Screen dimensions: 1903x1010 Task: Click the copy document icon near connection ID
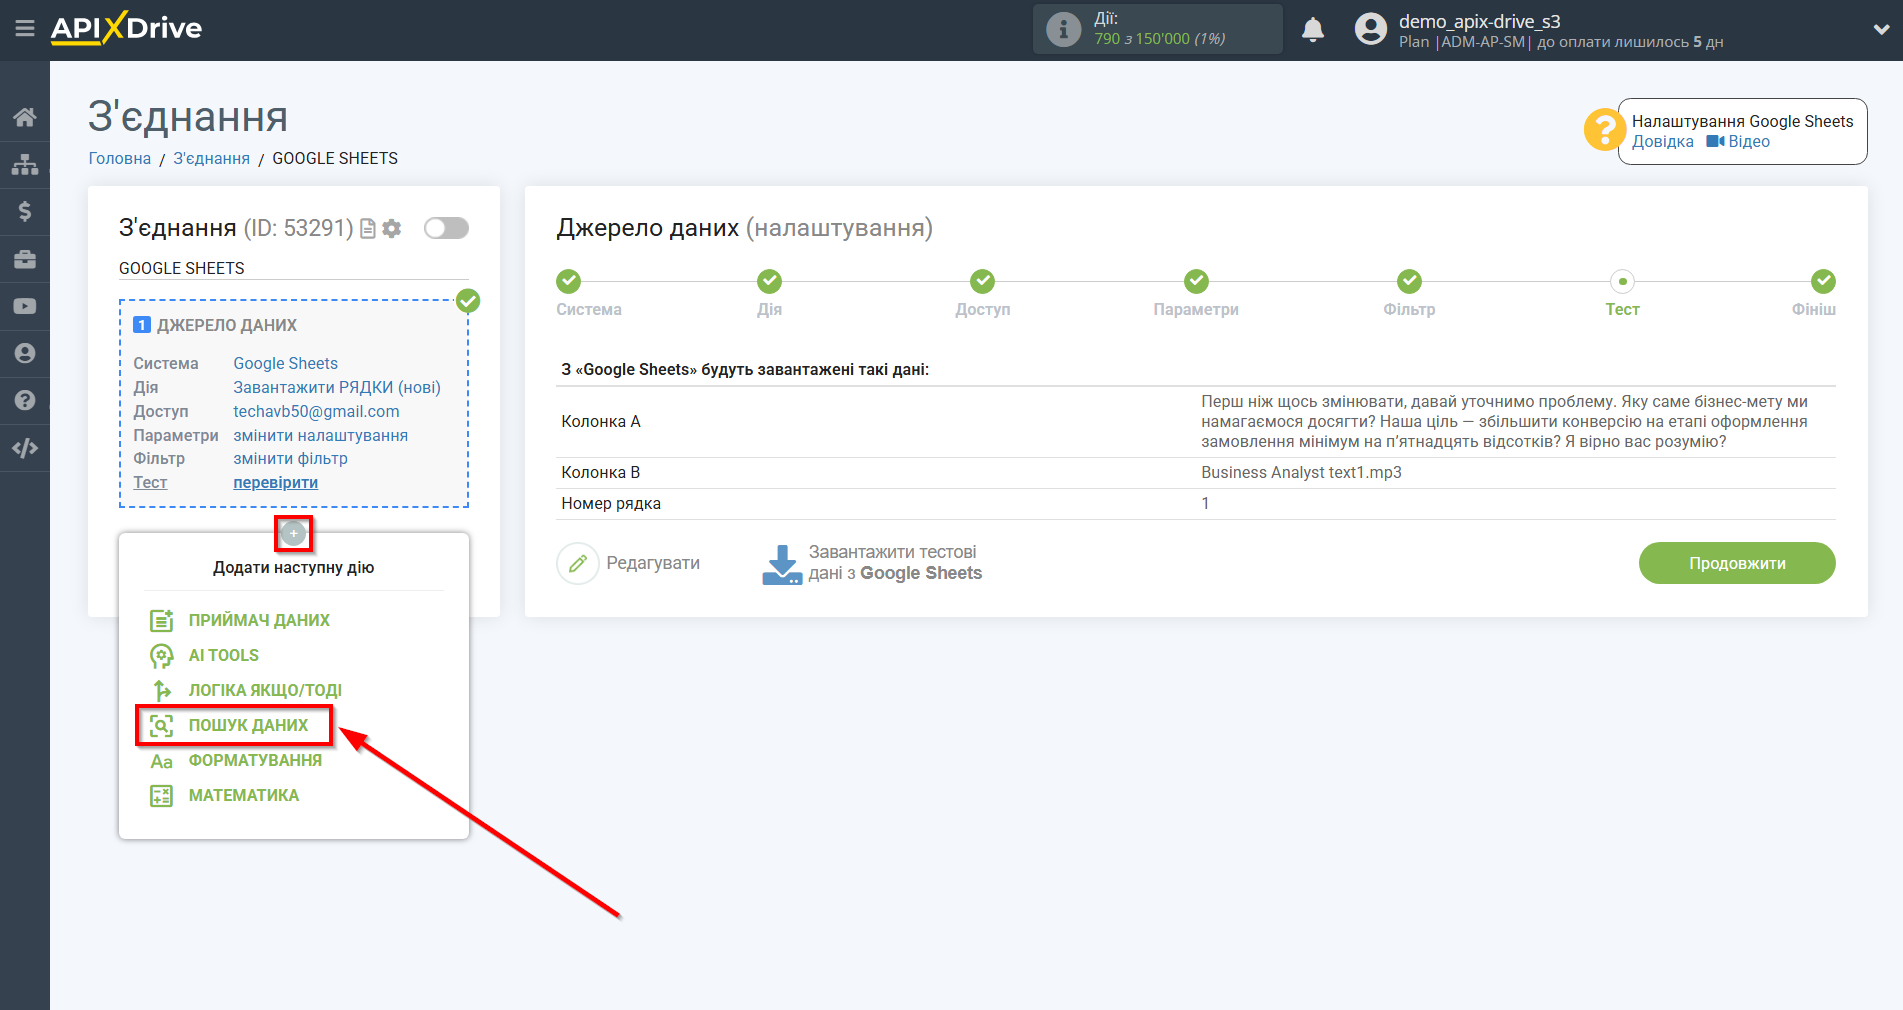[368, 229]
